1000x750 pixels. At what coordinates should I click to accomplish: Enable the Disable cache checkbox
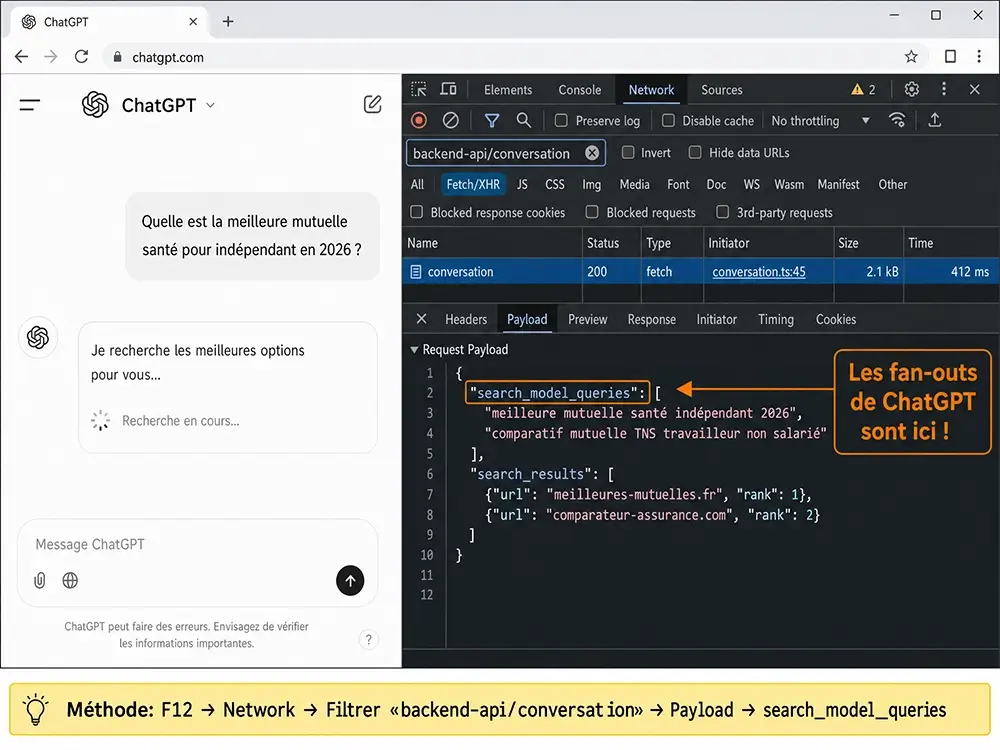pyautogui.click(x=668, y=121)
